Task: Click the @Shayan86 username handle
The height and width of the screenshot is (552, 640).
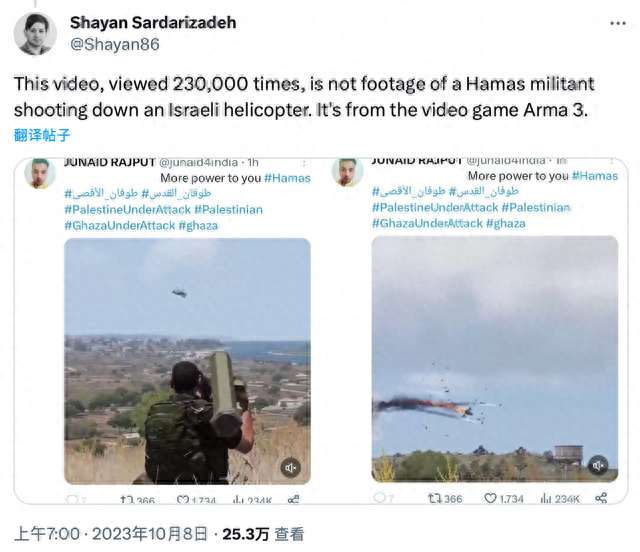Action: click(115, 44)
